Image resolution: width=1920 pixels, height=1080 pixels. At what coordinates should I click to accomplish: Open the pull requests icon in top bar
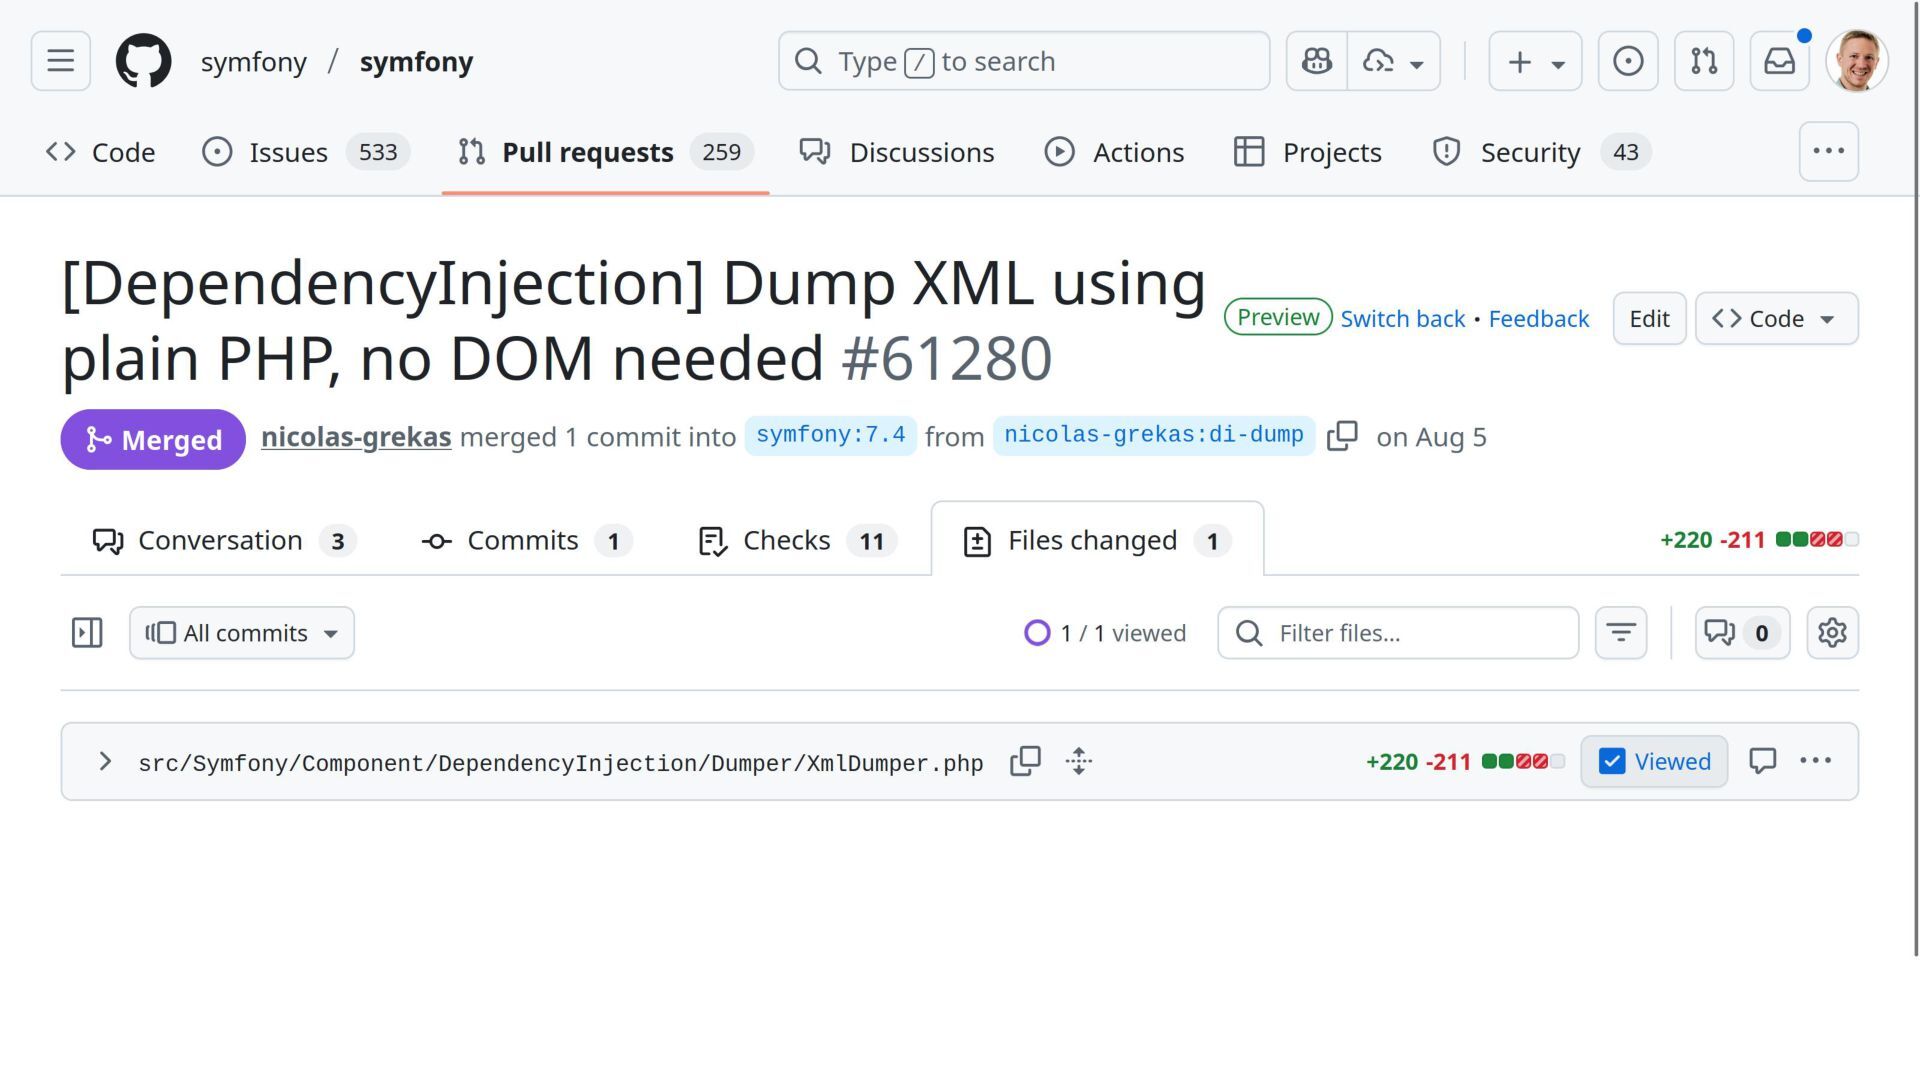click(1703, 62)
